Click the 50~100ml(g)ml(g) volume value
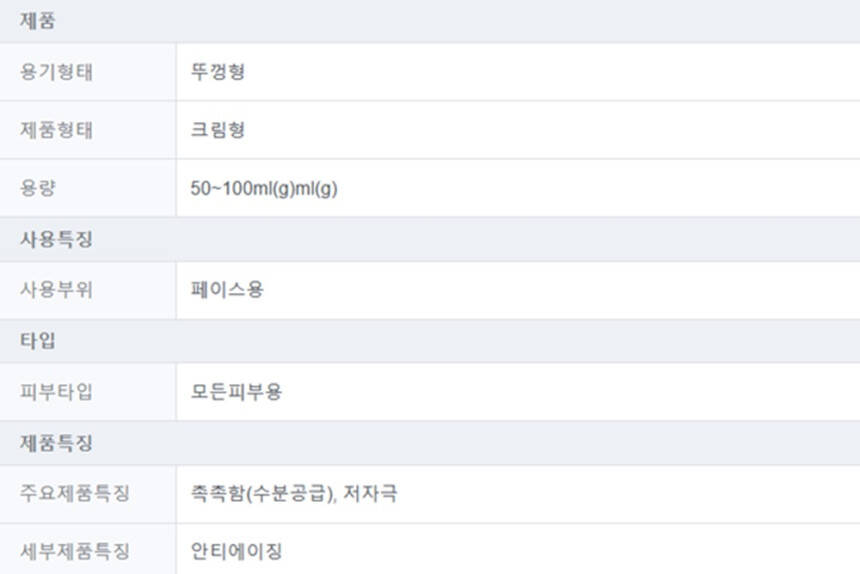Viewport: 860px width, 574px height. (x=264, y=188)
